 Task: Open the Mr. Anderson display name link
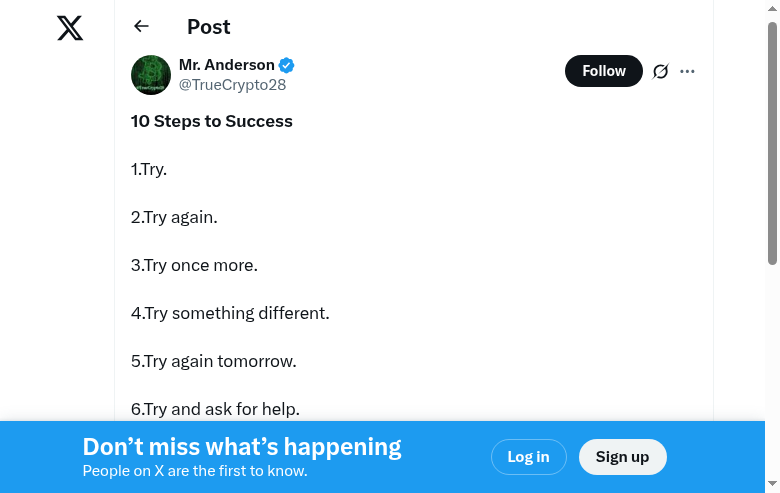point(226,65)
